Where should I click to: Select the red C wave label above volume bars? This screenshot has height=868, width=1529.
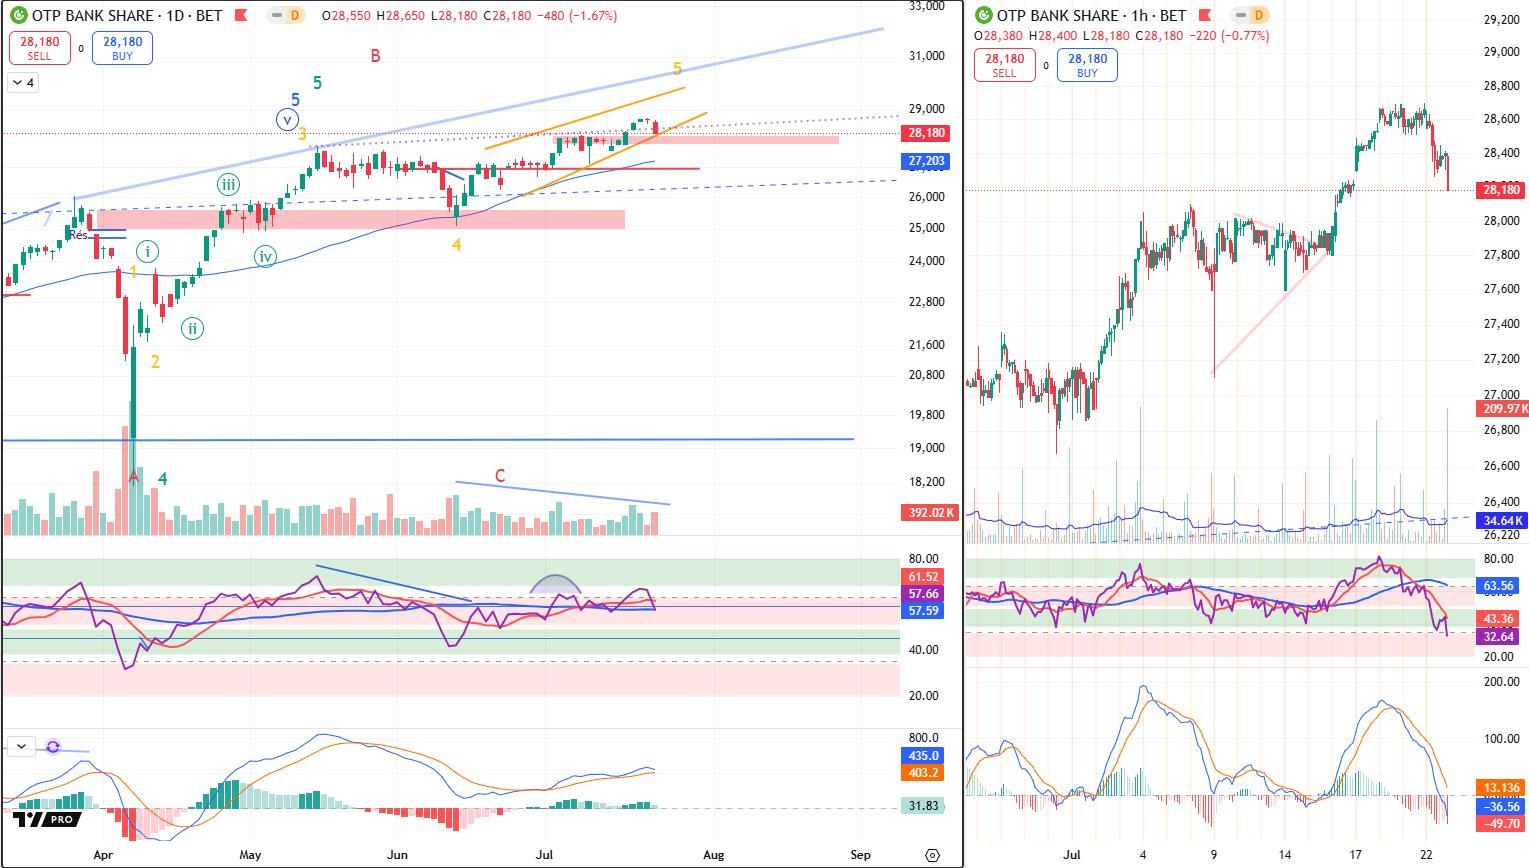point(500,476)
